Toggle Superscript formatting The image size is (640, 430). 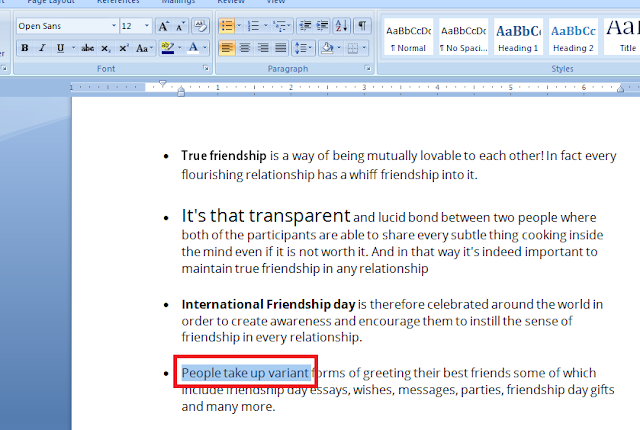123,48
